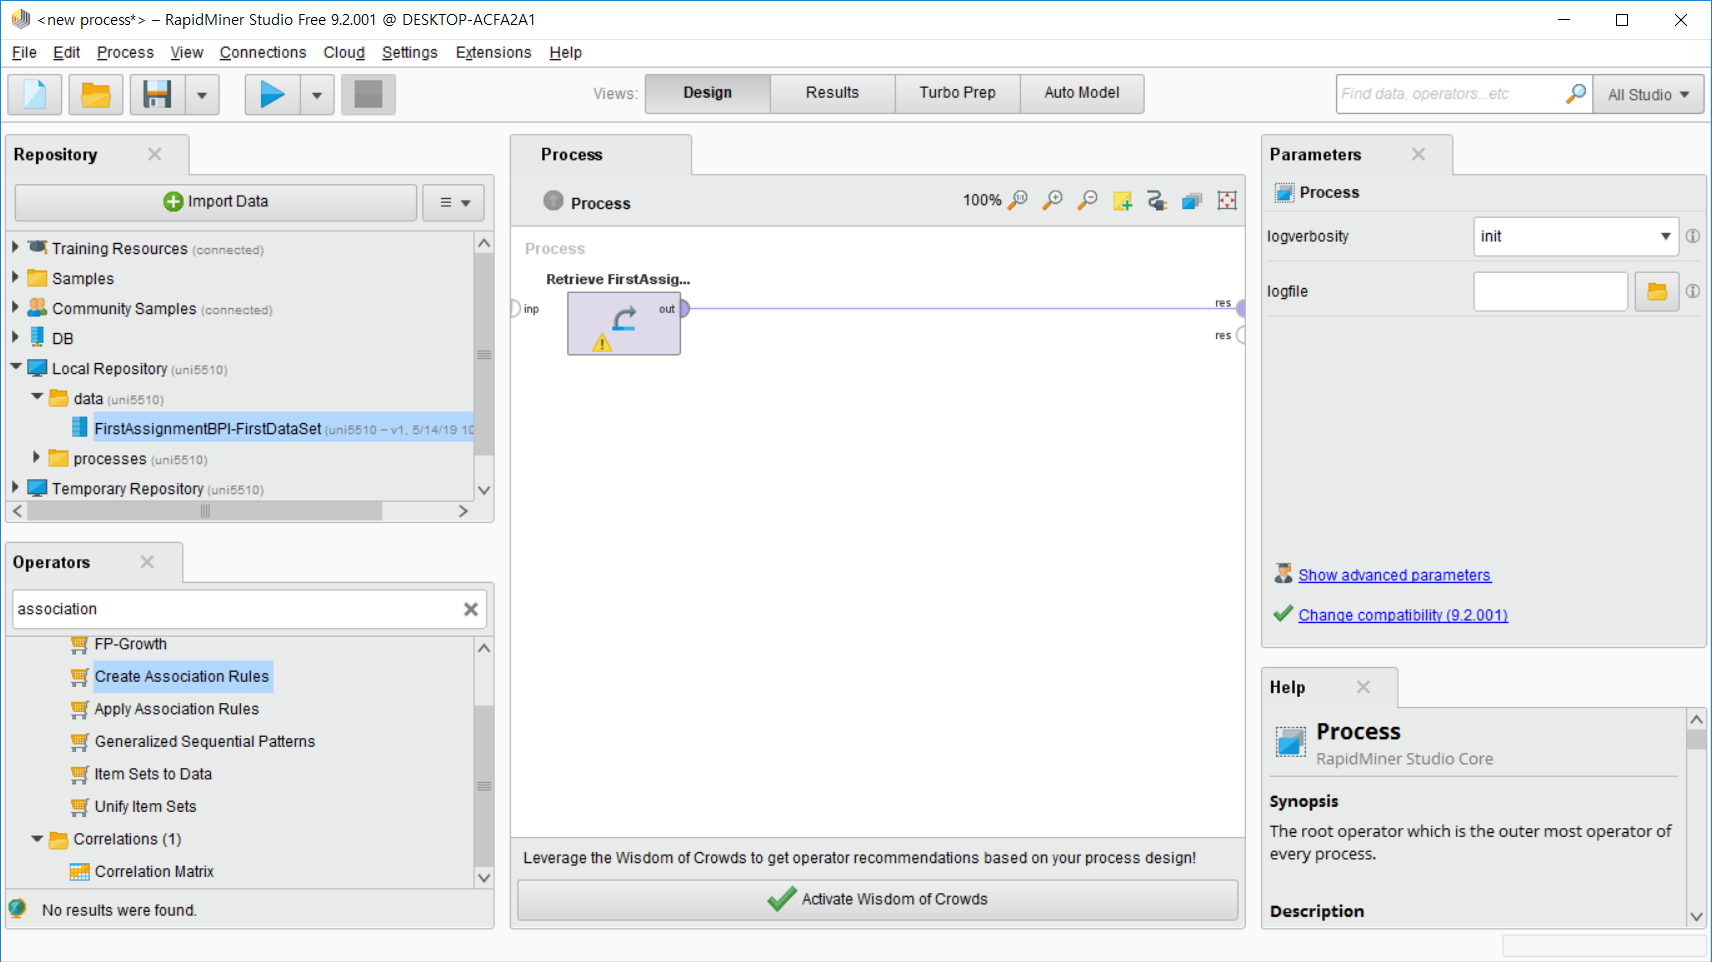Screen dimensions: 1712x962
Task: Select the Retrieve FirstAssig... operator box
Action: [624, 323]
